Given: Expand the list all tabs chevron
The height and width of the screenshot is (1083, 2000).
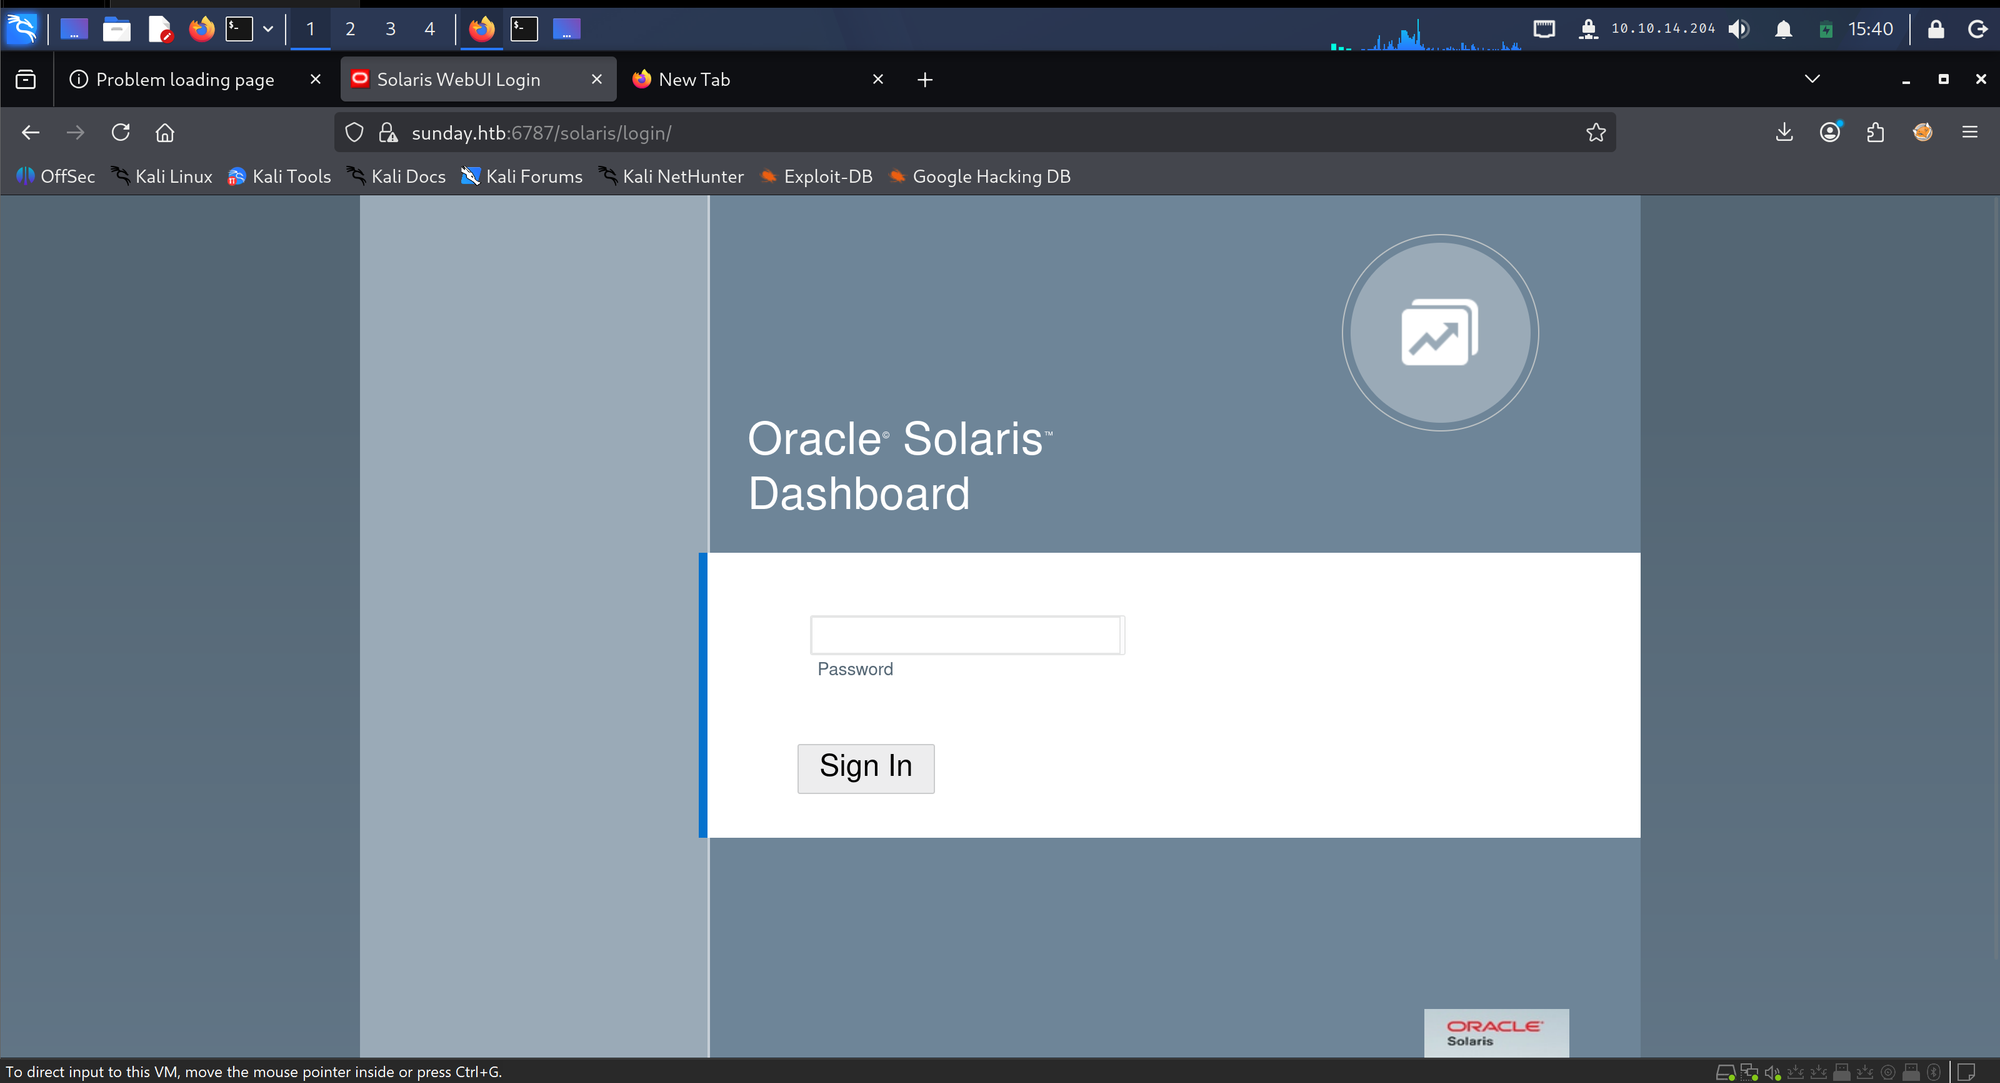Looking at the screenshot, I should pos(1812,79).
